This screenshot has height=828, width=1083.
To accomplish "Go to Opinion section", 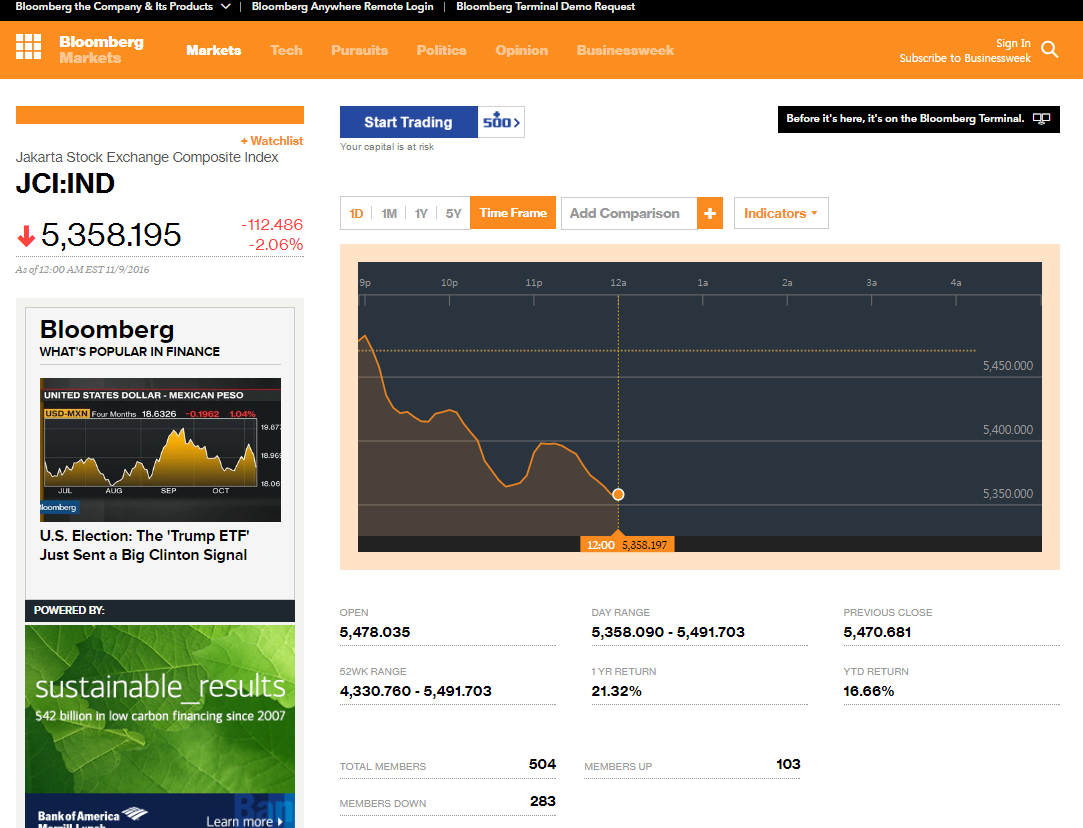I will click(x=521, y=50).
